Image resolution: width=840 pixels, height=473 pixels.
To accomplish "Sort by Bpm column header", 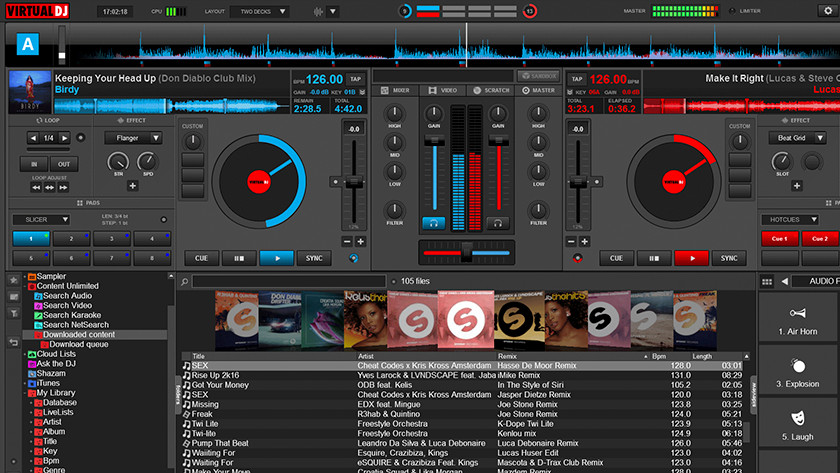I will click(x=659, y=356).
